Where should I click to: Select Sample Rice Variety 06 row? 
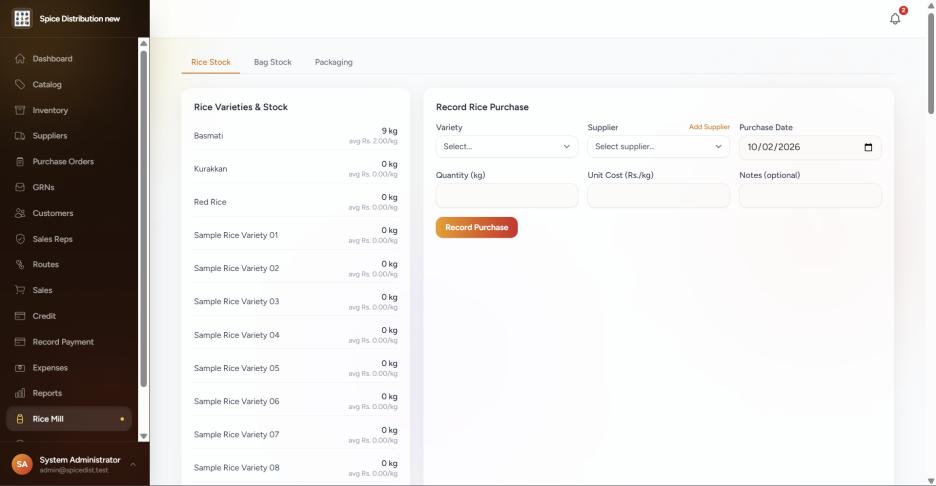pyautogui.click(x=295, y=401)
